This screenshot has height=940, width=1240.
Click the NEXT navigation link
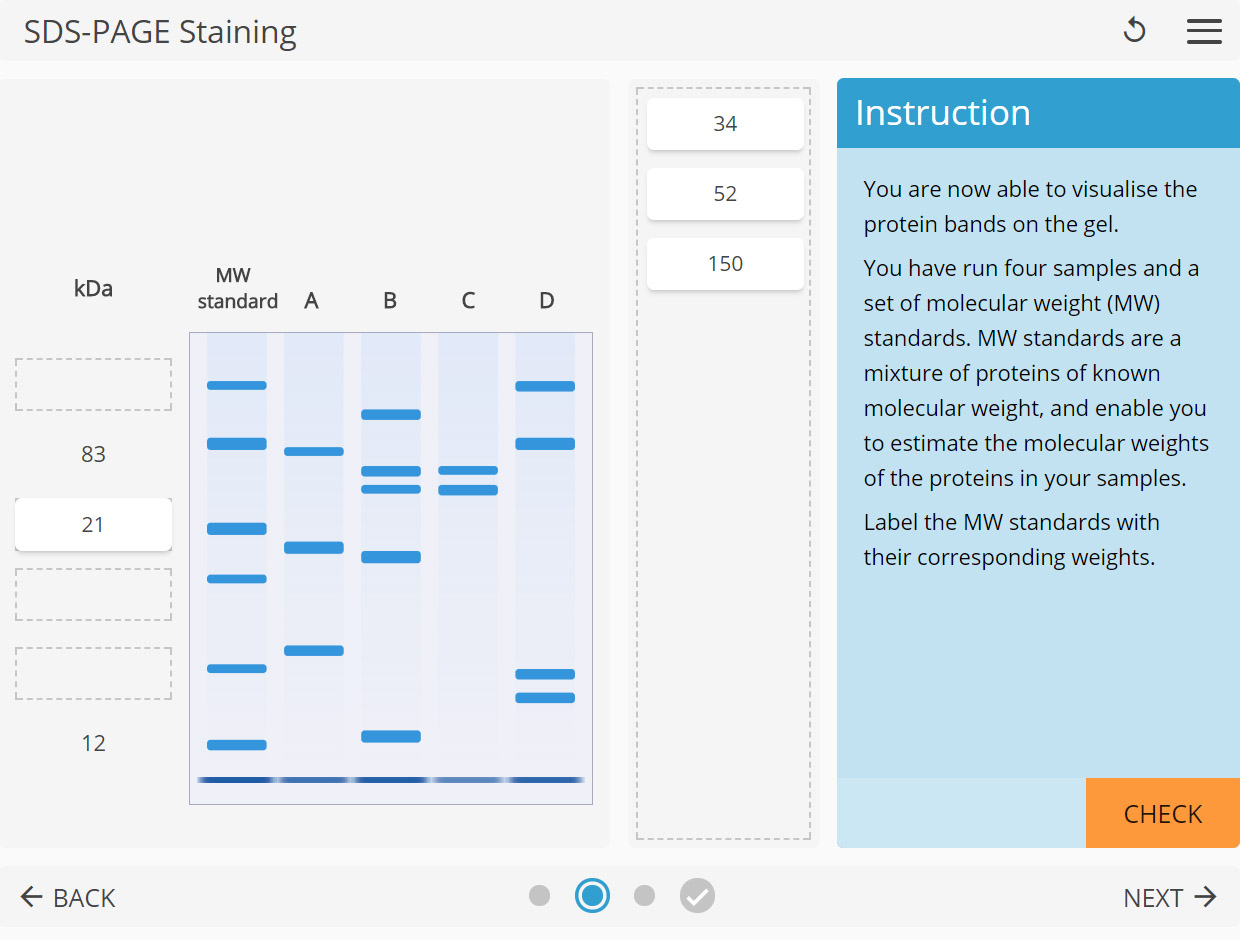point(1152,897)
